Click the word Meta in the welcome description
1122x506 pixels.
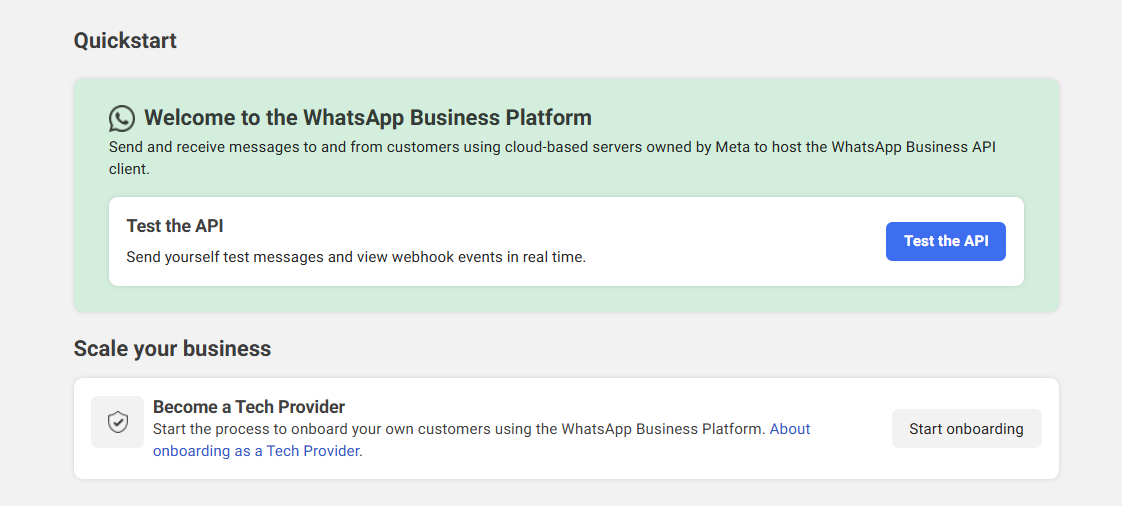click(x=733, y=147)
